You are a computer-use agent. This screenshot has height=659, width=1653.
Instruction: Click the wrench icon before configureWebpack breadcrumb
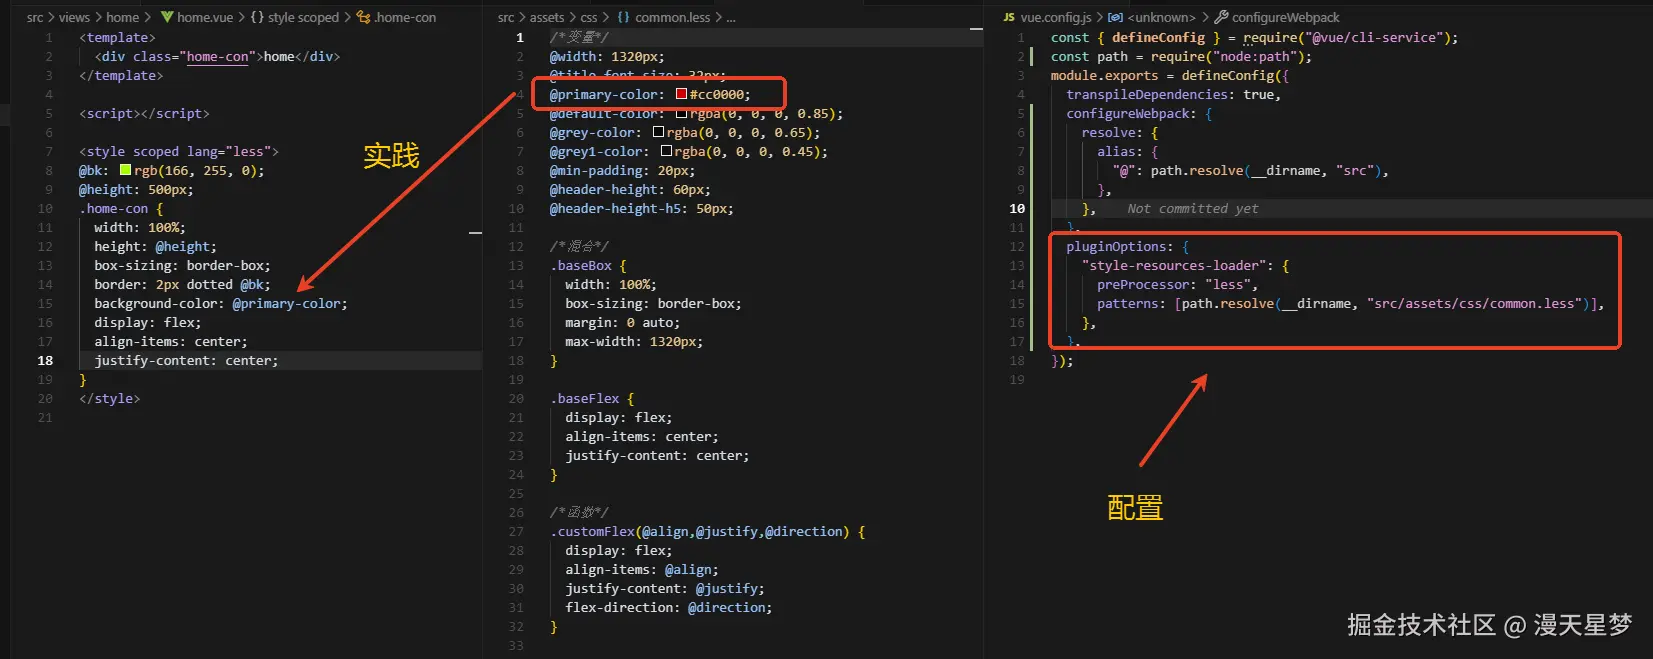(1221, 17)
